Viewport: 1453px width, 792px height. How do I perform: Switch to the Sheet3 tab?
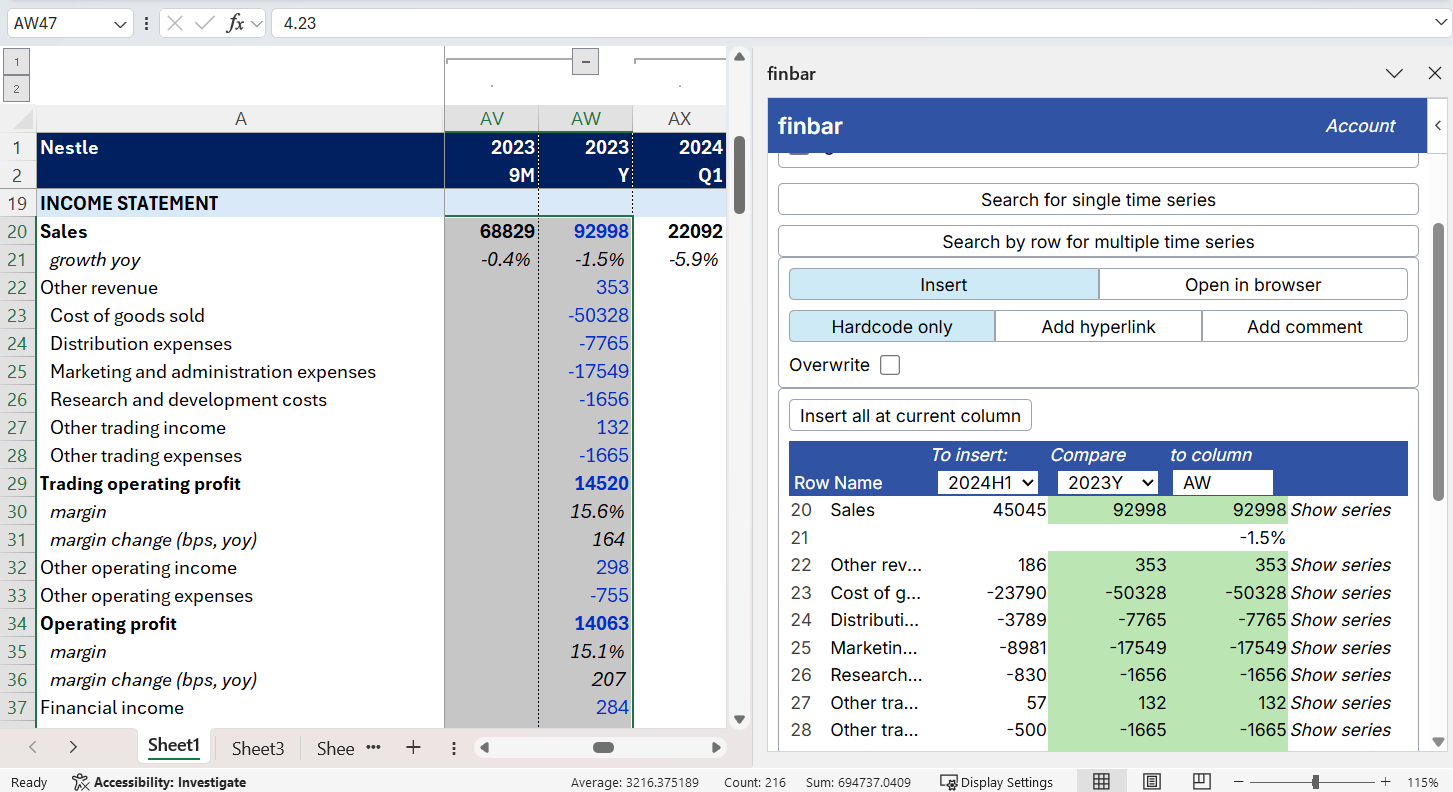click(257, 747)
